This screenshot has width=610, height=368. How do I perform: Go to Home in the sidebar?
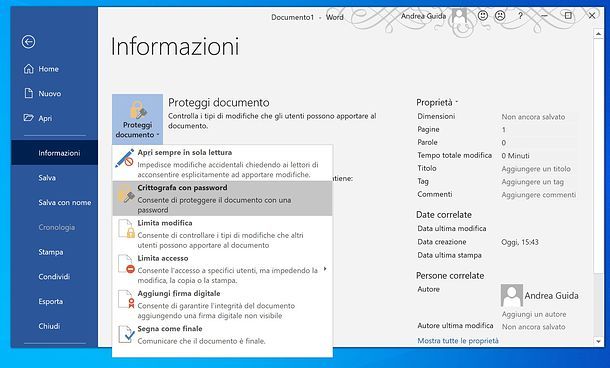(54, 69)
